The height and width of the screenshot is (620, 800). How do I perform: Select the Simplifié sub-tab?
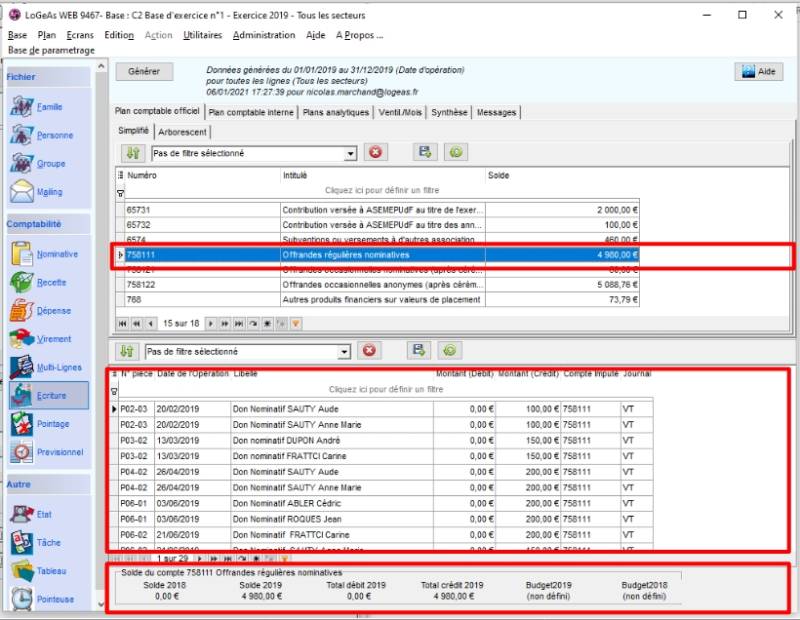[133, 131]
